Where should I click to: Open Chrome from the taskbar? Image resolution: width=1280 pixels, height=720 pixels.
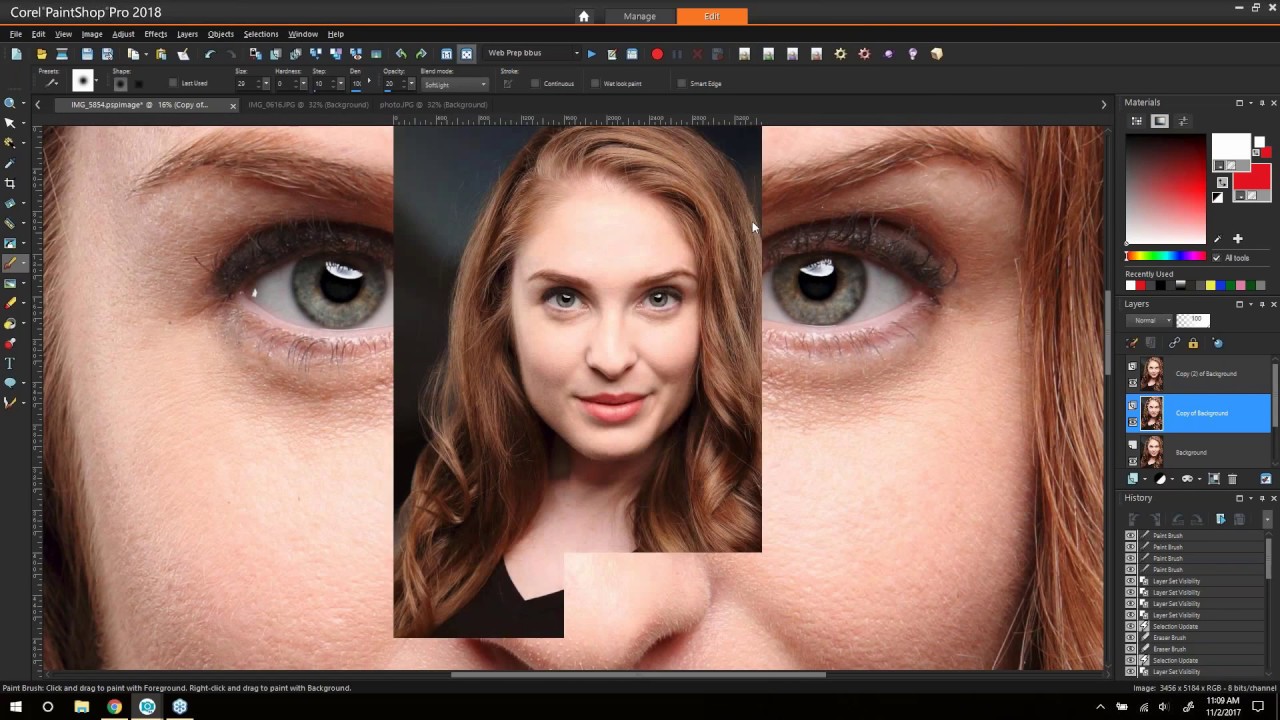pos(114,707)
